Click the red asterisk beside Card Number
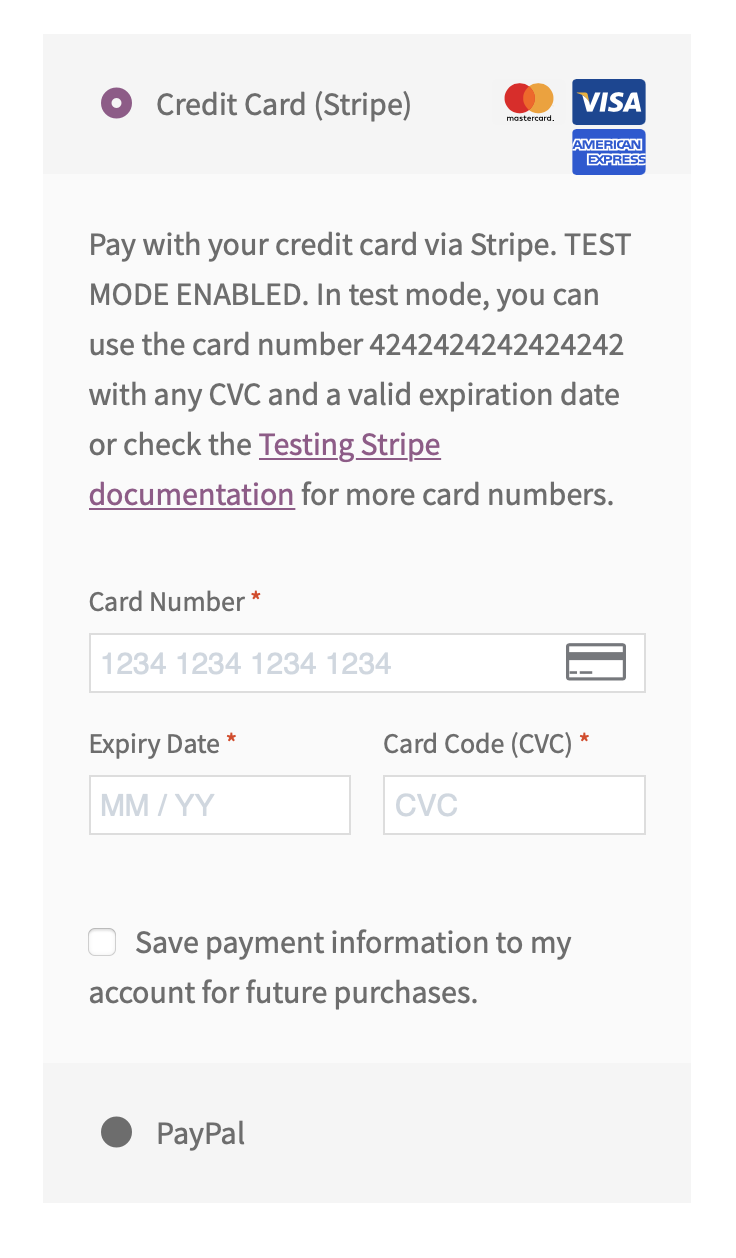This screenshot has width=736, height=1258. click(x=256, y=599)
